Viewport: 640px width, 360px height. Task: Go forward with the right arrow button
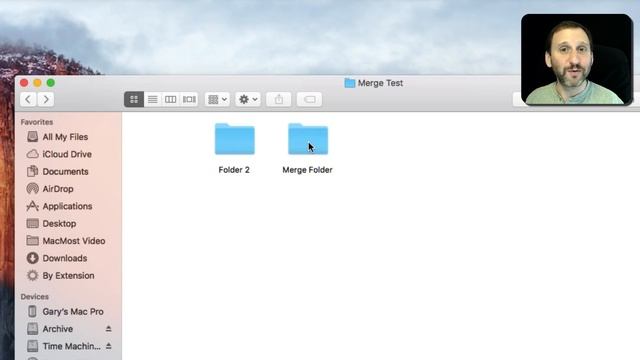[46, 99]
